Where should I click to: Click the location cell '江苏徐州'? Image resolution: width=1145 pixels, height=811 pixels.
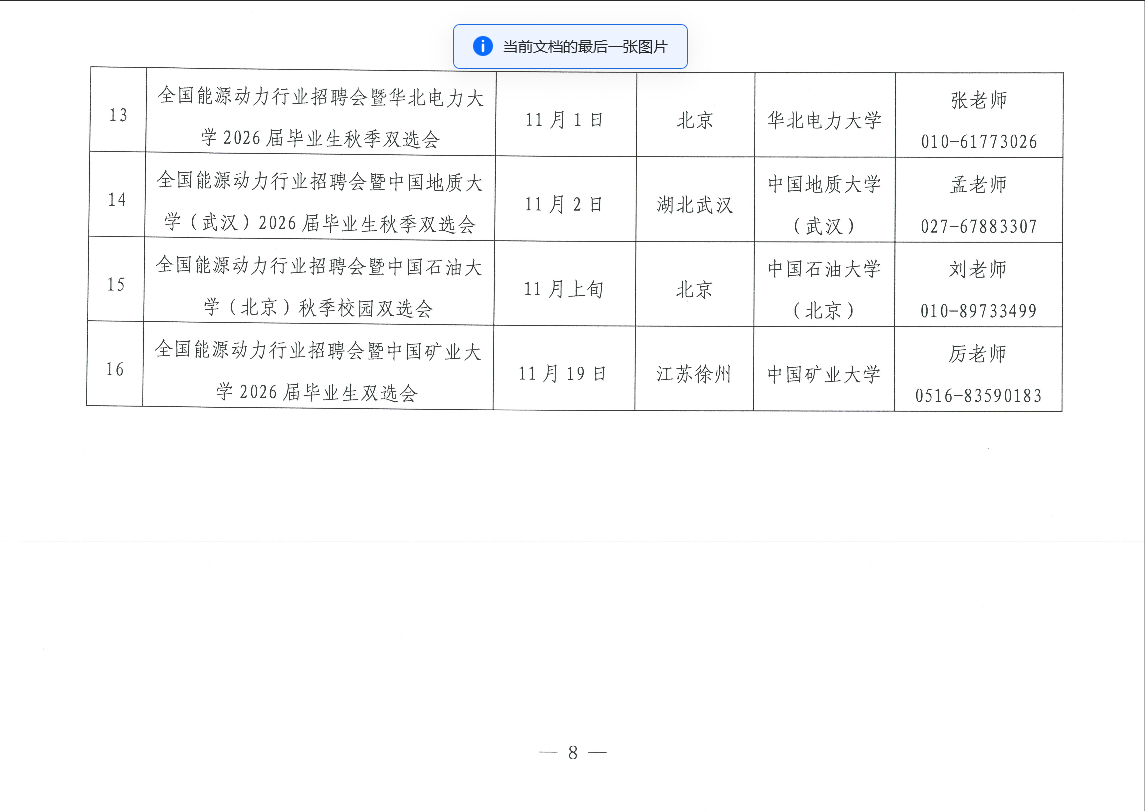[695, 374]
